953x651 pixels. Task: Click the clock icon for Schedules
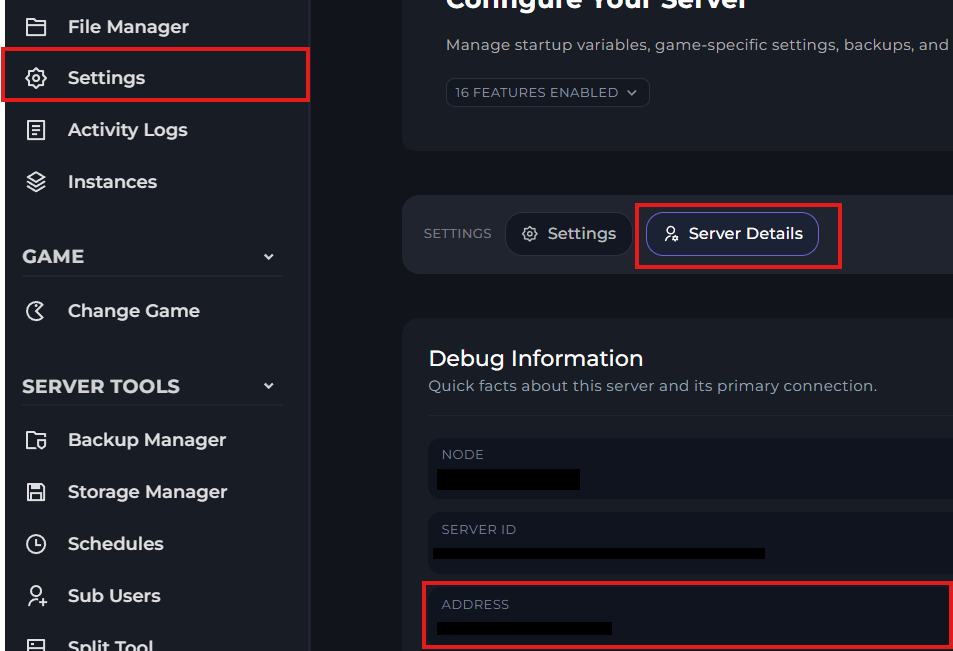click(x=36, y=544)
